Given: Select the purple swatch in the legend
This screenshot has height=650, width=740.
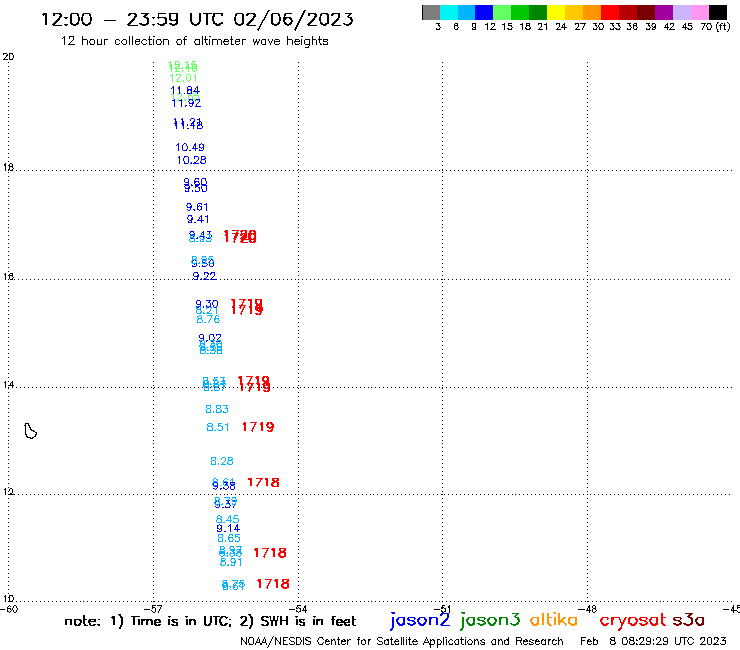Looking at the screenshot, I should tap(664, 12).
